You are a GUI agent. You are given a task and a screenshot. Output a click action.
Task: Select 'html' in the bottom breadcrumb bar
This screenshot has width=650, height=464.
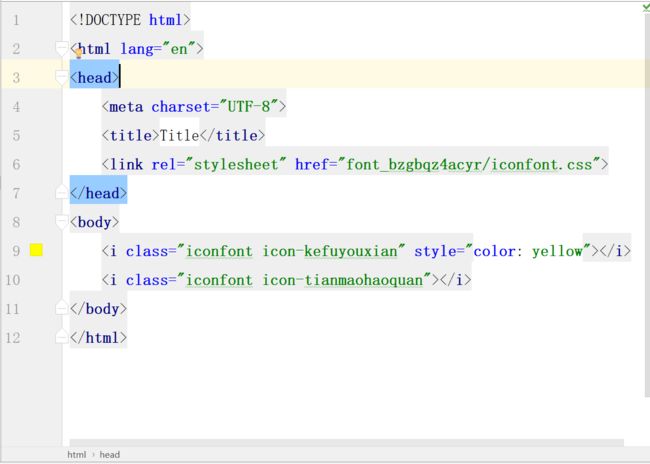(x=77, y=454)
